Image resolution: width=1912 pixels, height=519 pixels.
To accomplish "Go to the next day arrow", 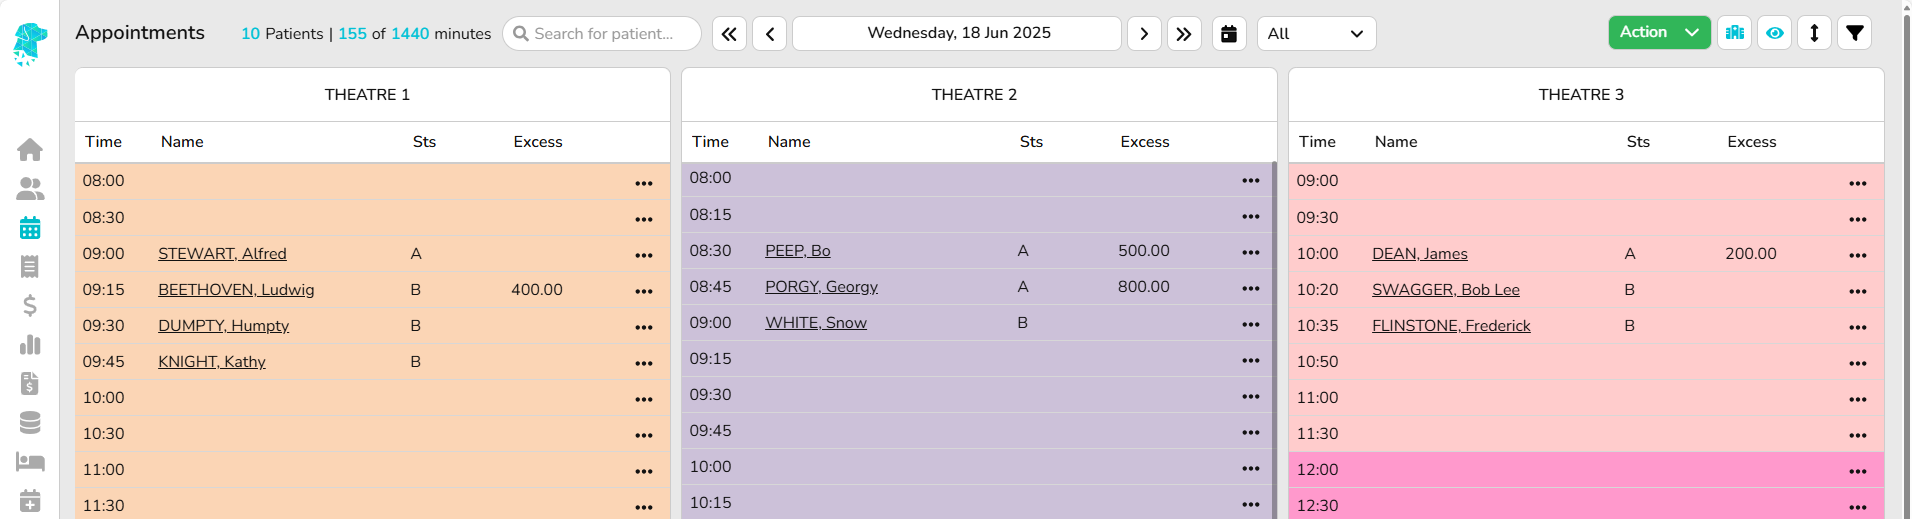I will pyautogui.click(x=1144, y=34).
